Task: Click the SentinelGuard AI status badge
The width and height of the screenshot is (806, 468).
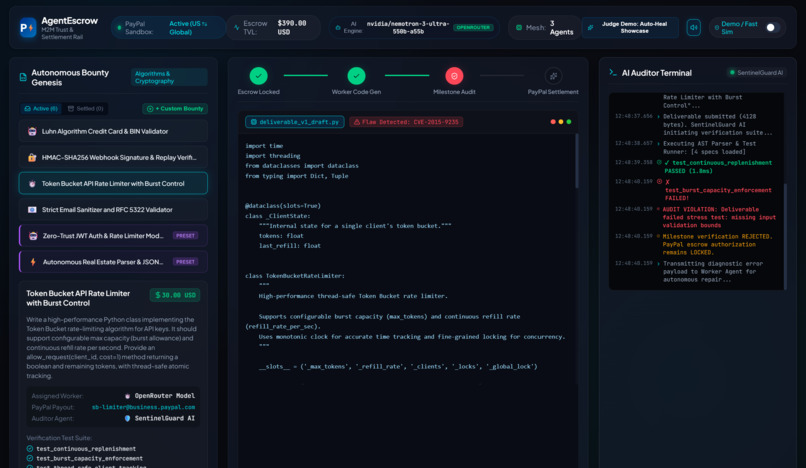Action: (756, 73)
